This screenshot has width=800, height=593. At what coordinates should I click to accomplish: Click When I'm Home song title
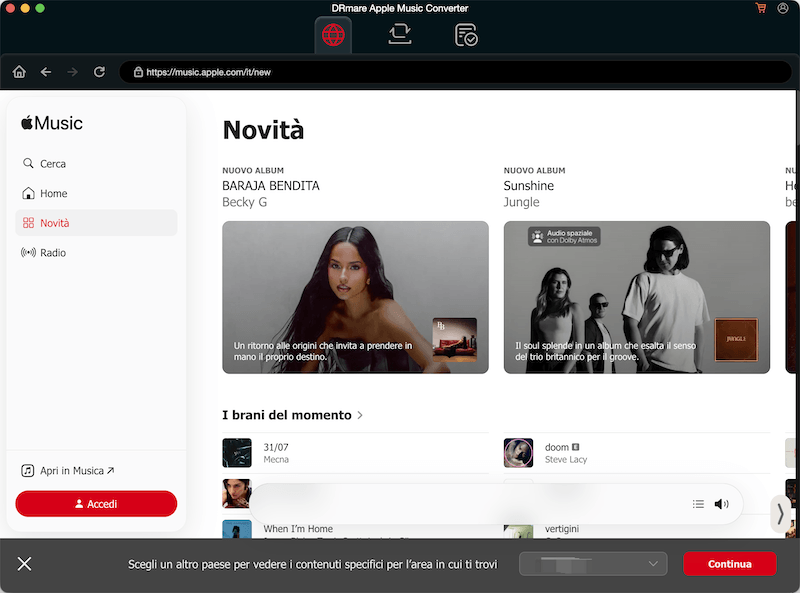tap(298, 529)
